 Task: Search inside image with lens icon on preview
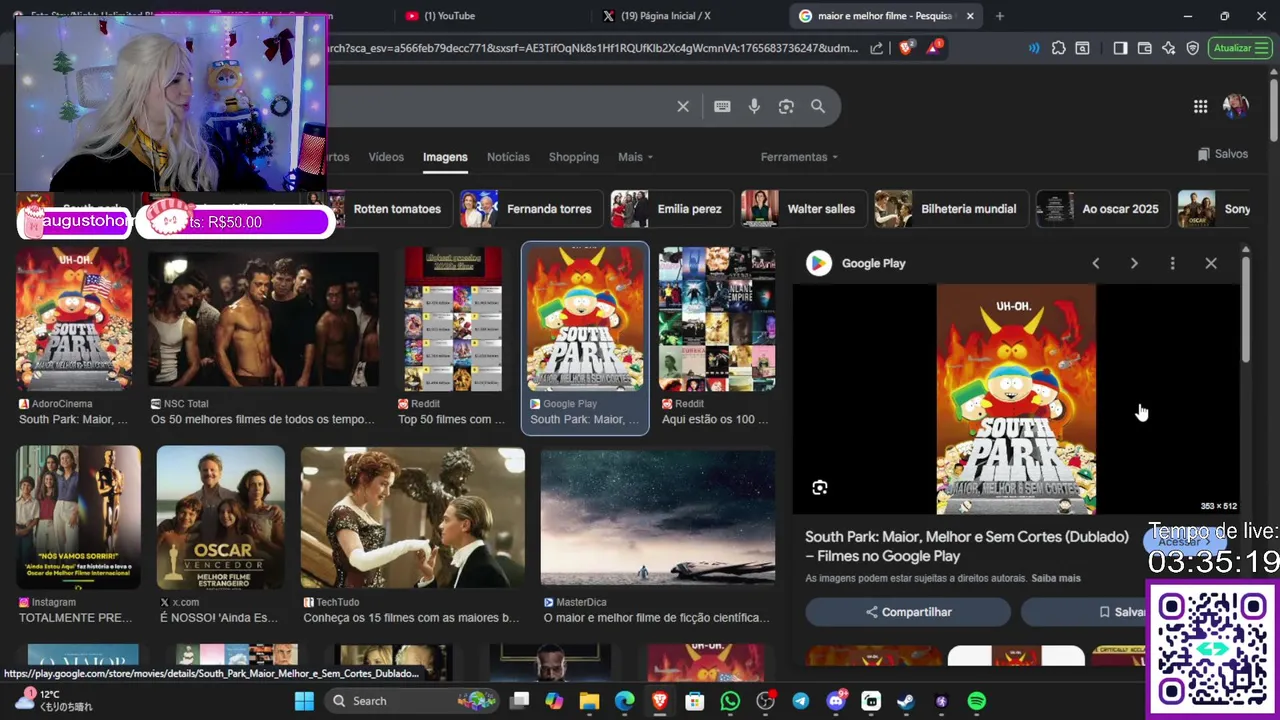(820, 488)
